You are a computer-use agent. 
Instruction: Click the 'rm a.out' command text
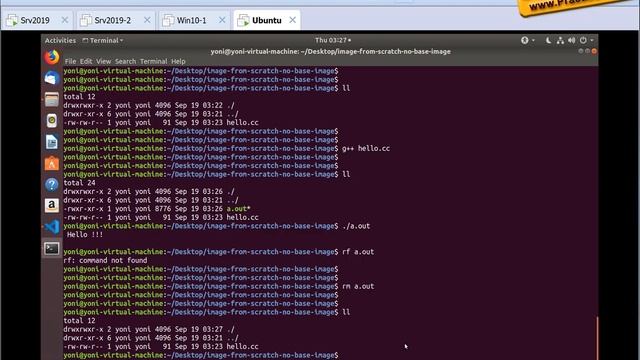coord(358,287)
